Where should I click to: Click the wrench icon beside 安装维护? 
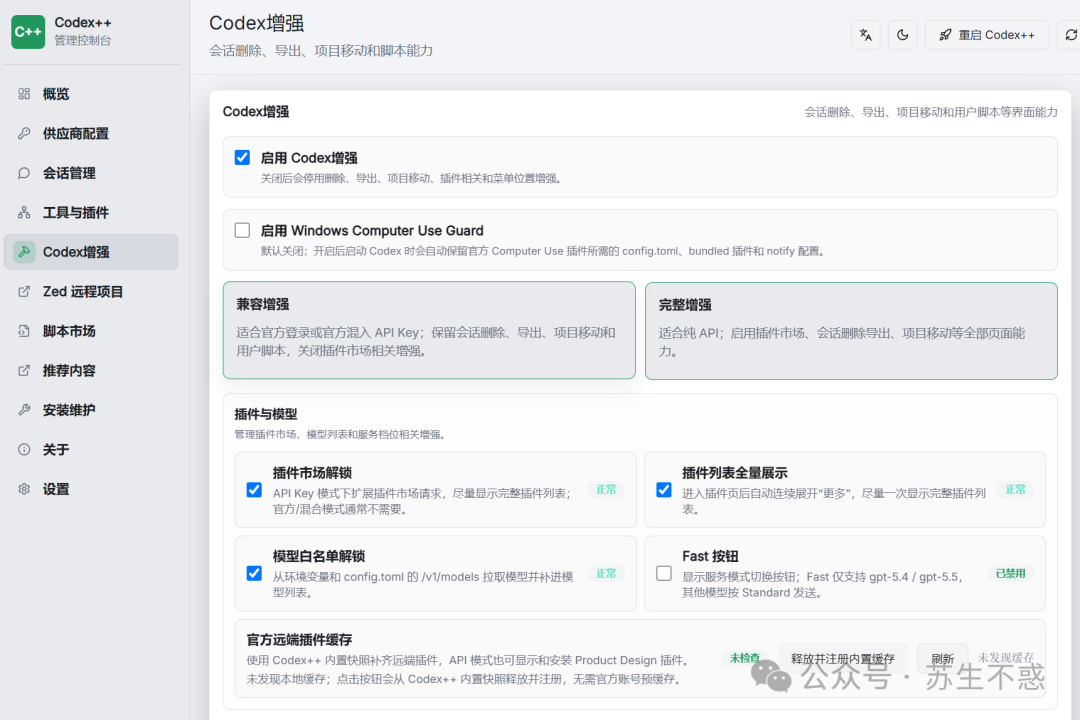point(24,410)
